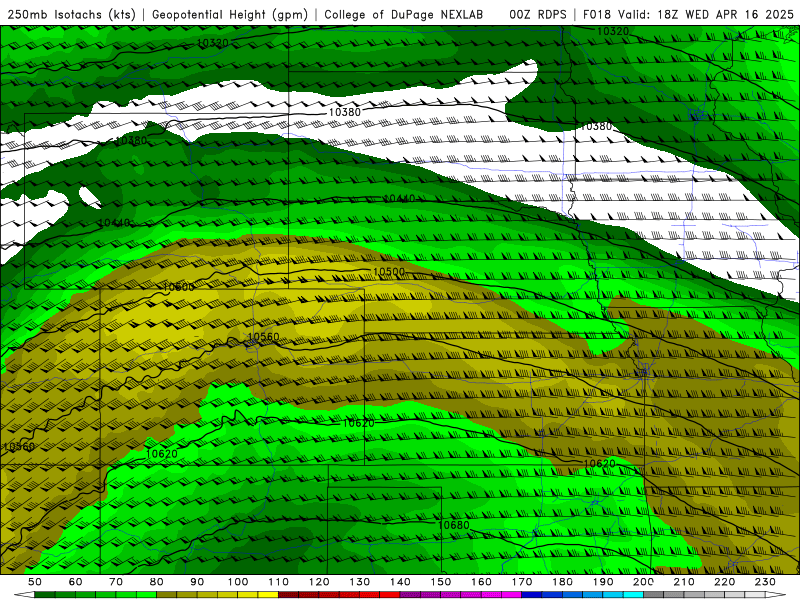This screenshot has width=800, height=600.
Task: Click the 50 knot legend value
Action: pyautogui.click(x=35, y=582)
